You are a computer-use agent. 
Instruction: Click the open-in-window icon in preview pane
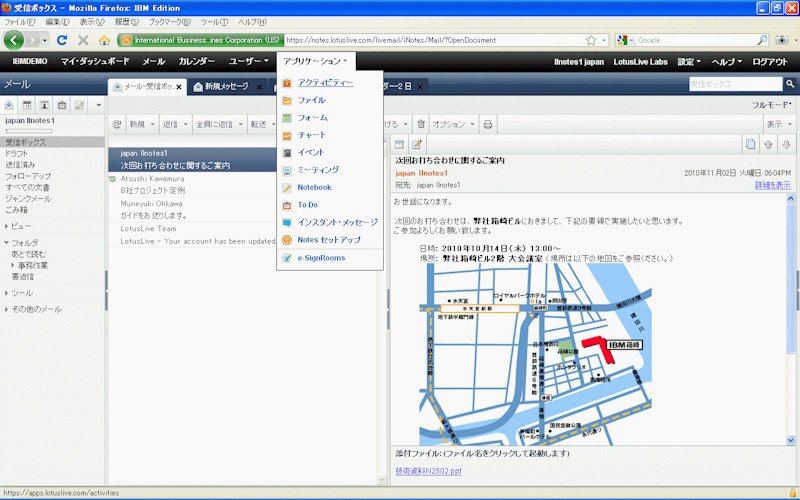399,144
